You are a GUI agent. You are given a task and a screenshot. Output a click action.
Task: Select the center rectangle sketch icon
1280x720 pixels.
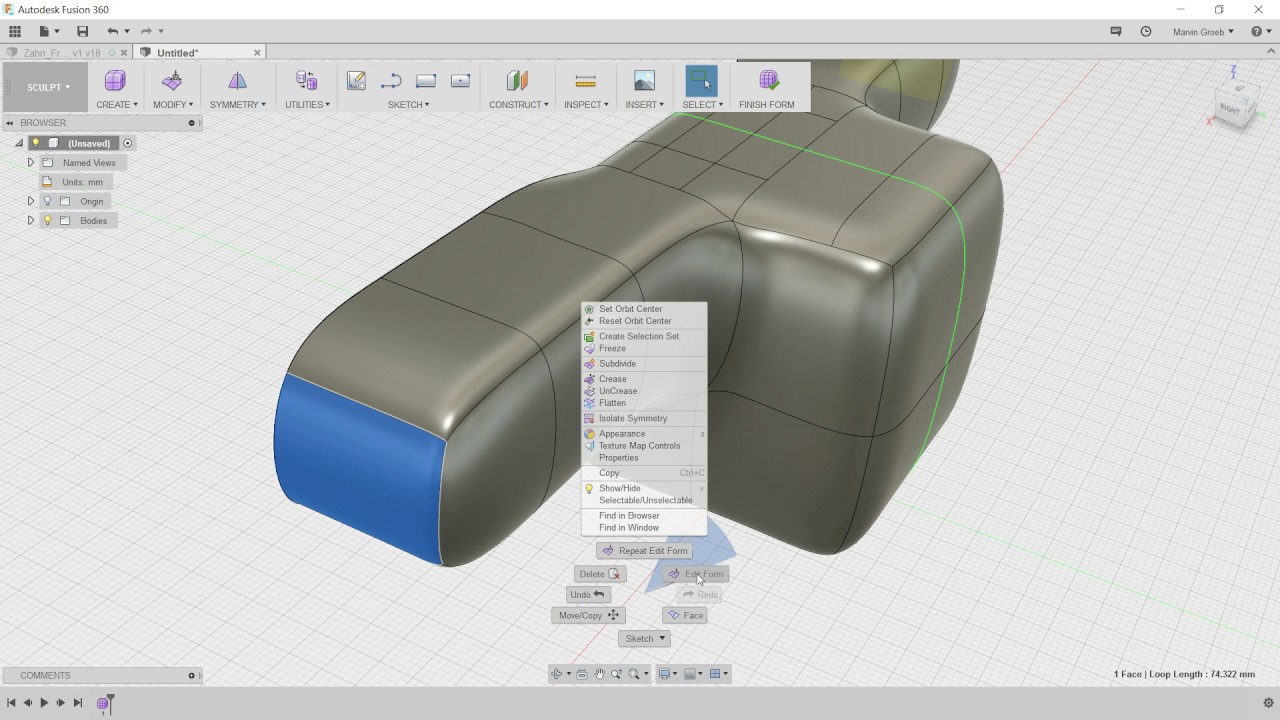pos(460,81)
